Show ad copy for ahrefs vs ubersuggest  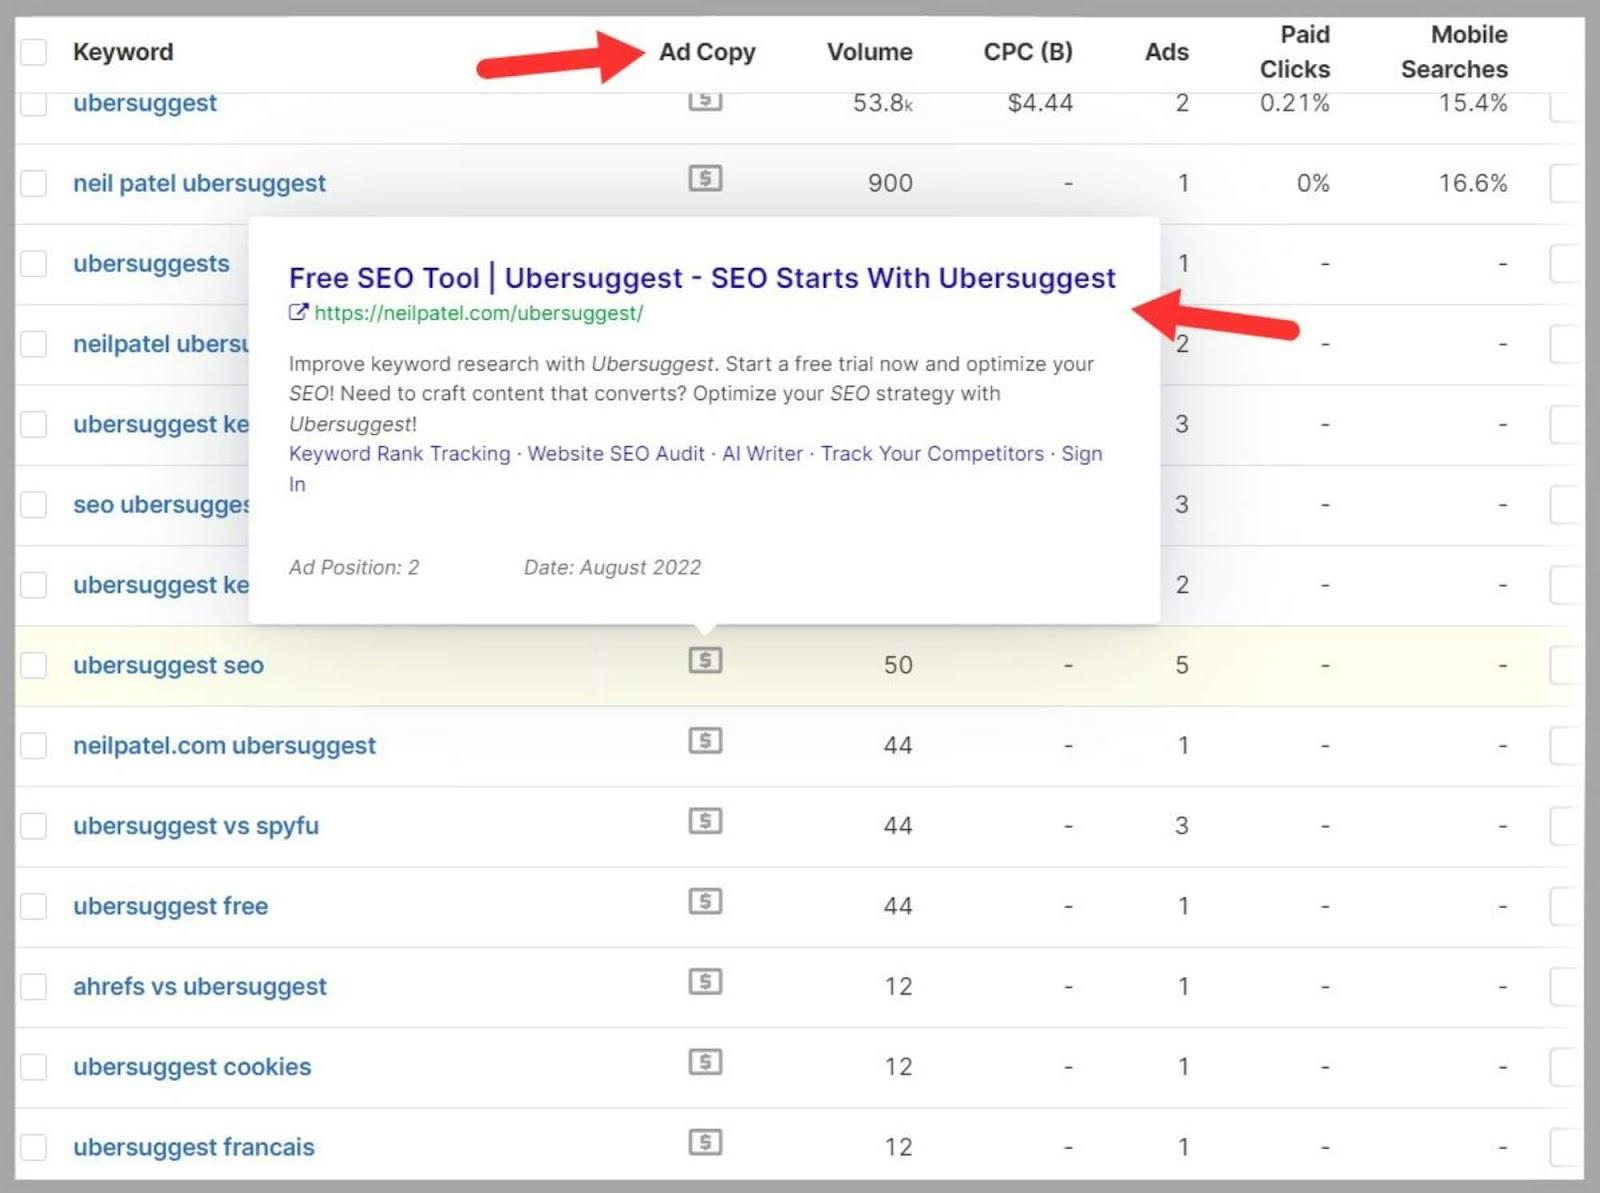pos(705,982)
